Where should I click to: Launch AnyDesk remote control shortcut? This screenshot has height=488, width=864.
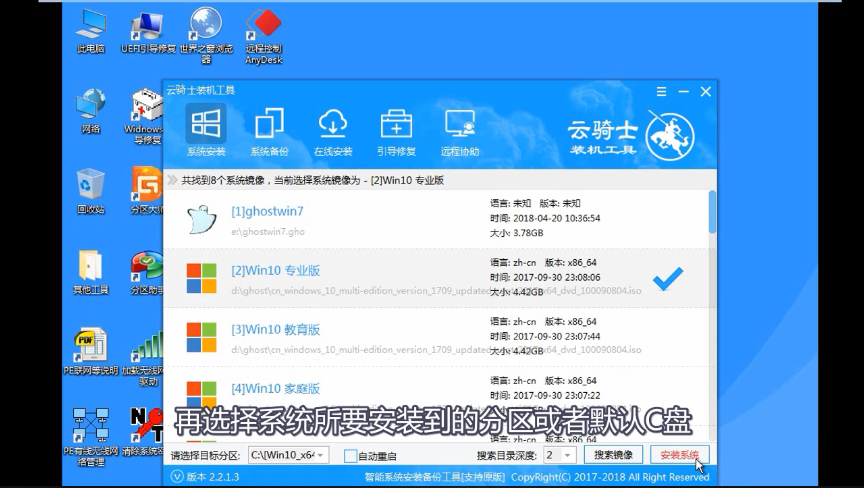click(263, 36)
